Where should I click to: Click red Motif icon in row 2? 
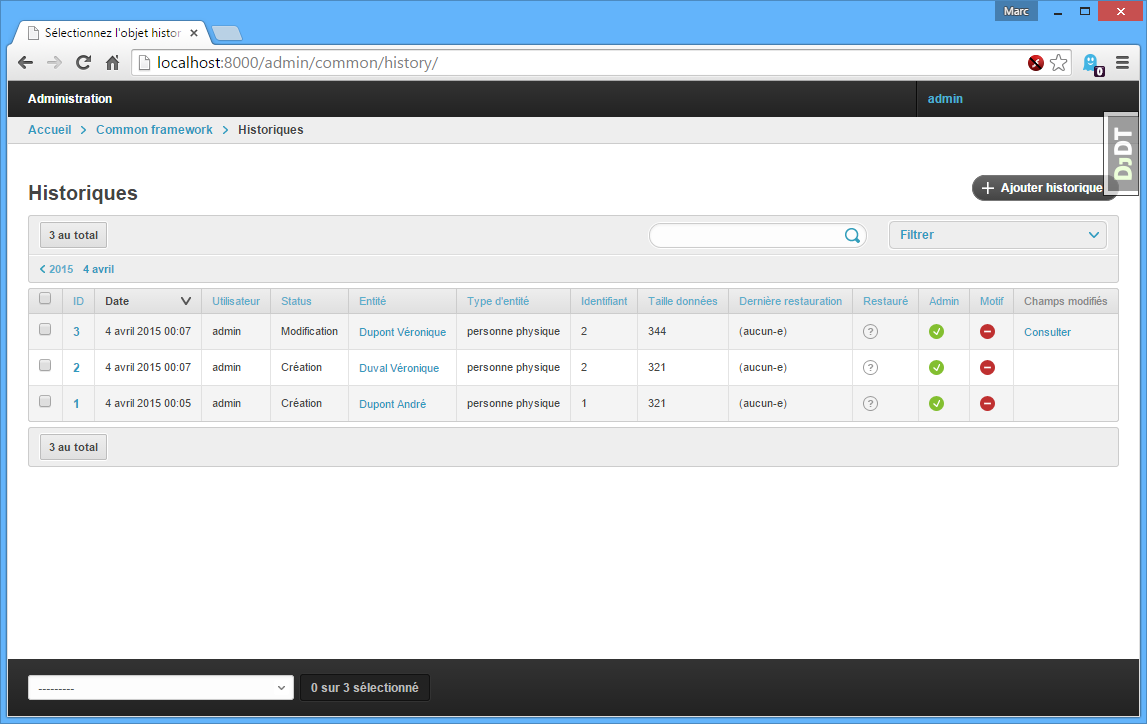coord(987,368)
